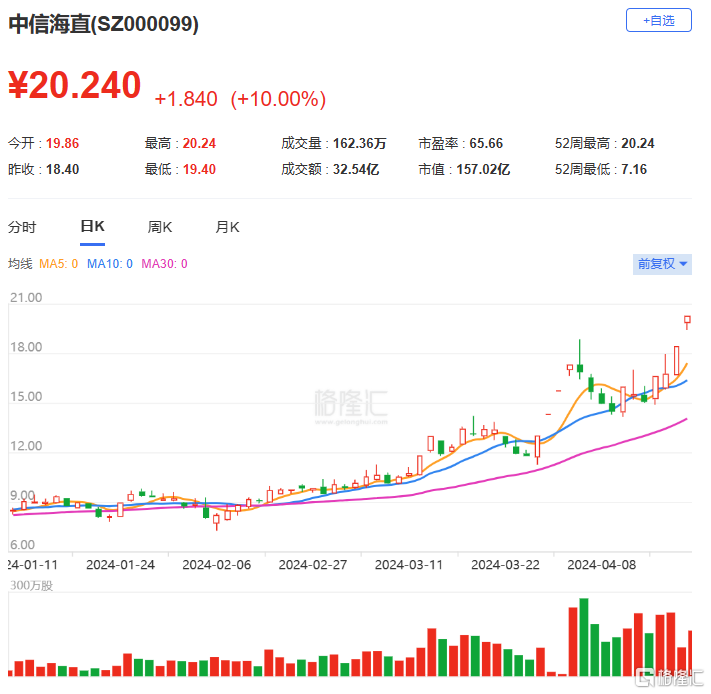Click the 成交量 value 162.36万
The image size is (711, 694).
point(360,143)
